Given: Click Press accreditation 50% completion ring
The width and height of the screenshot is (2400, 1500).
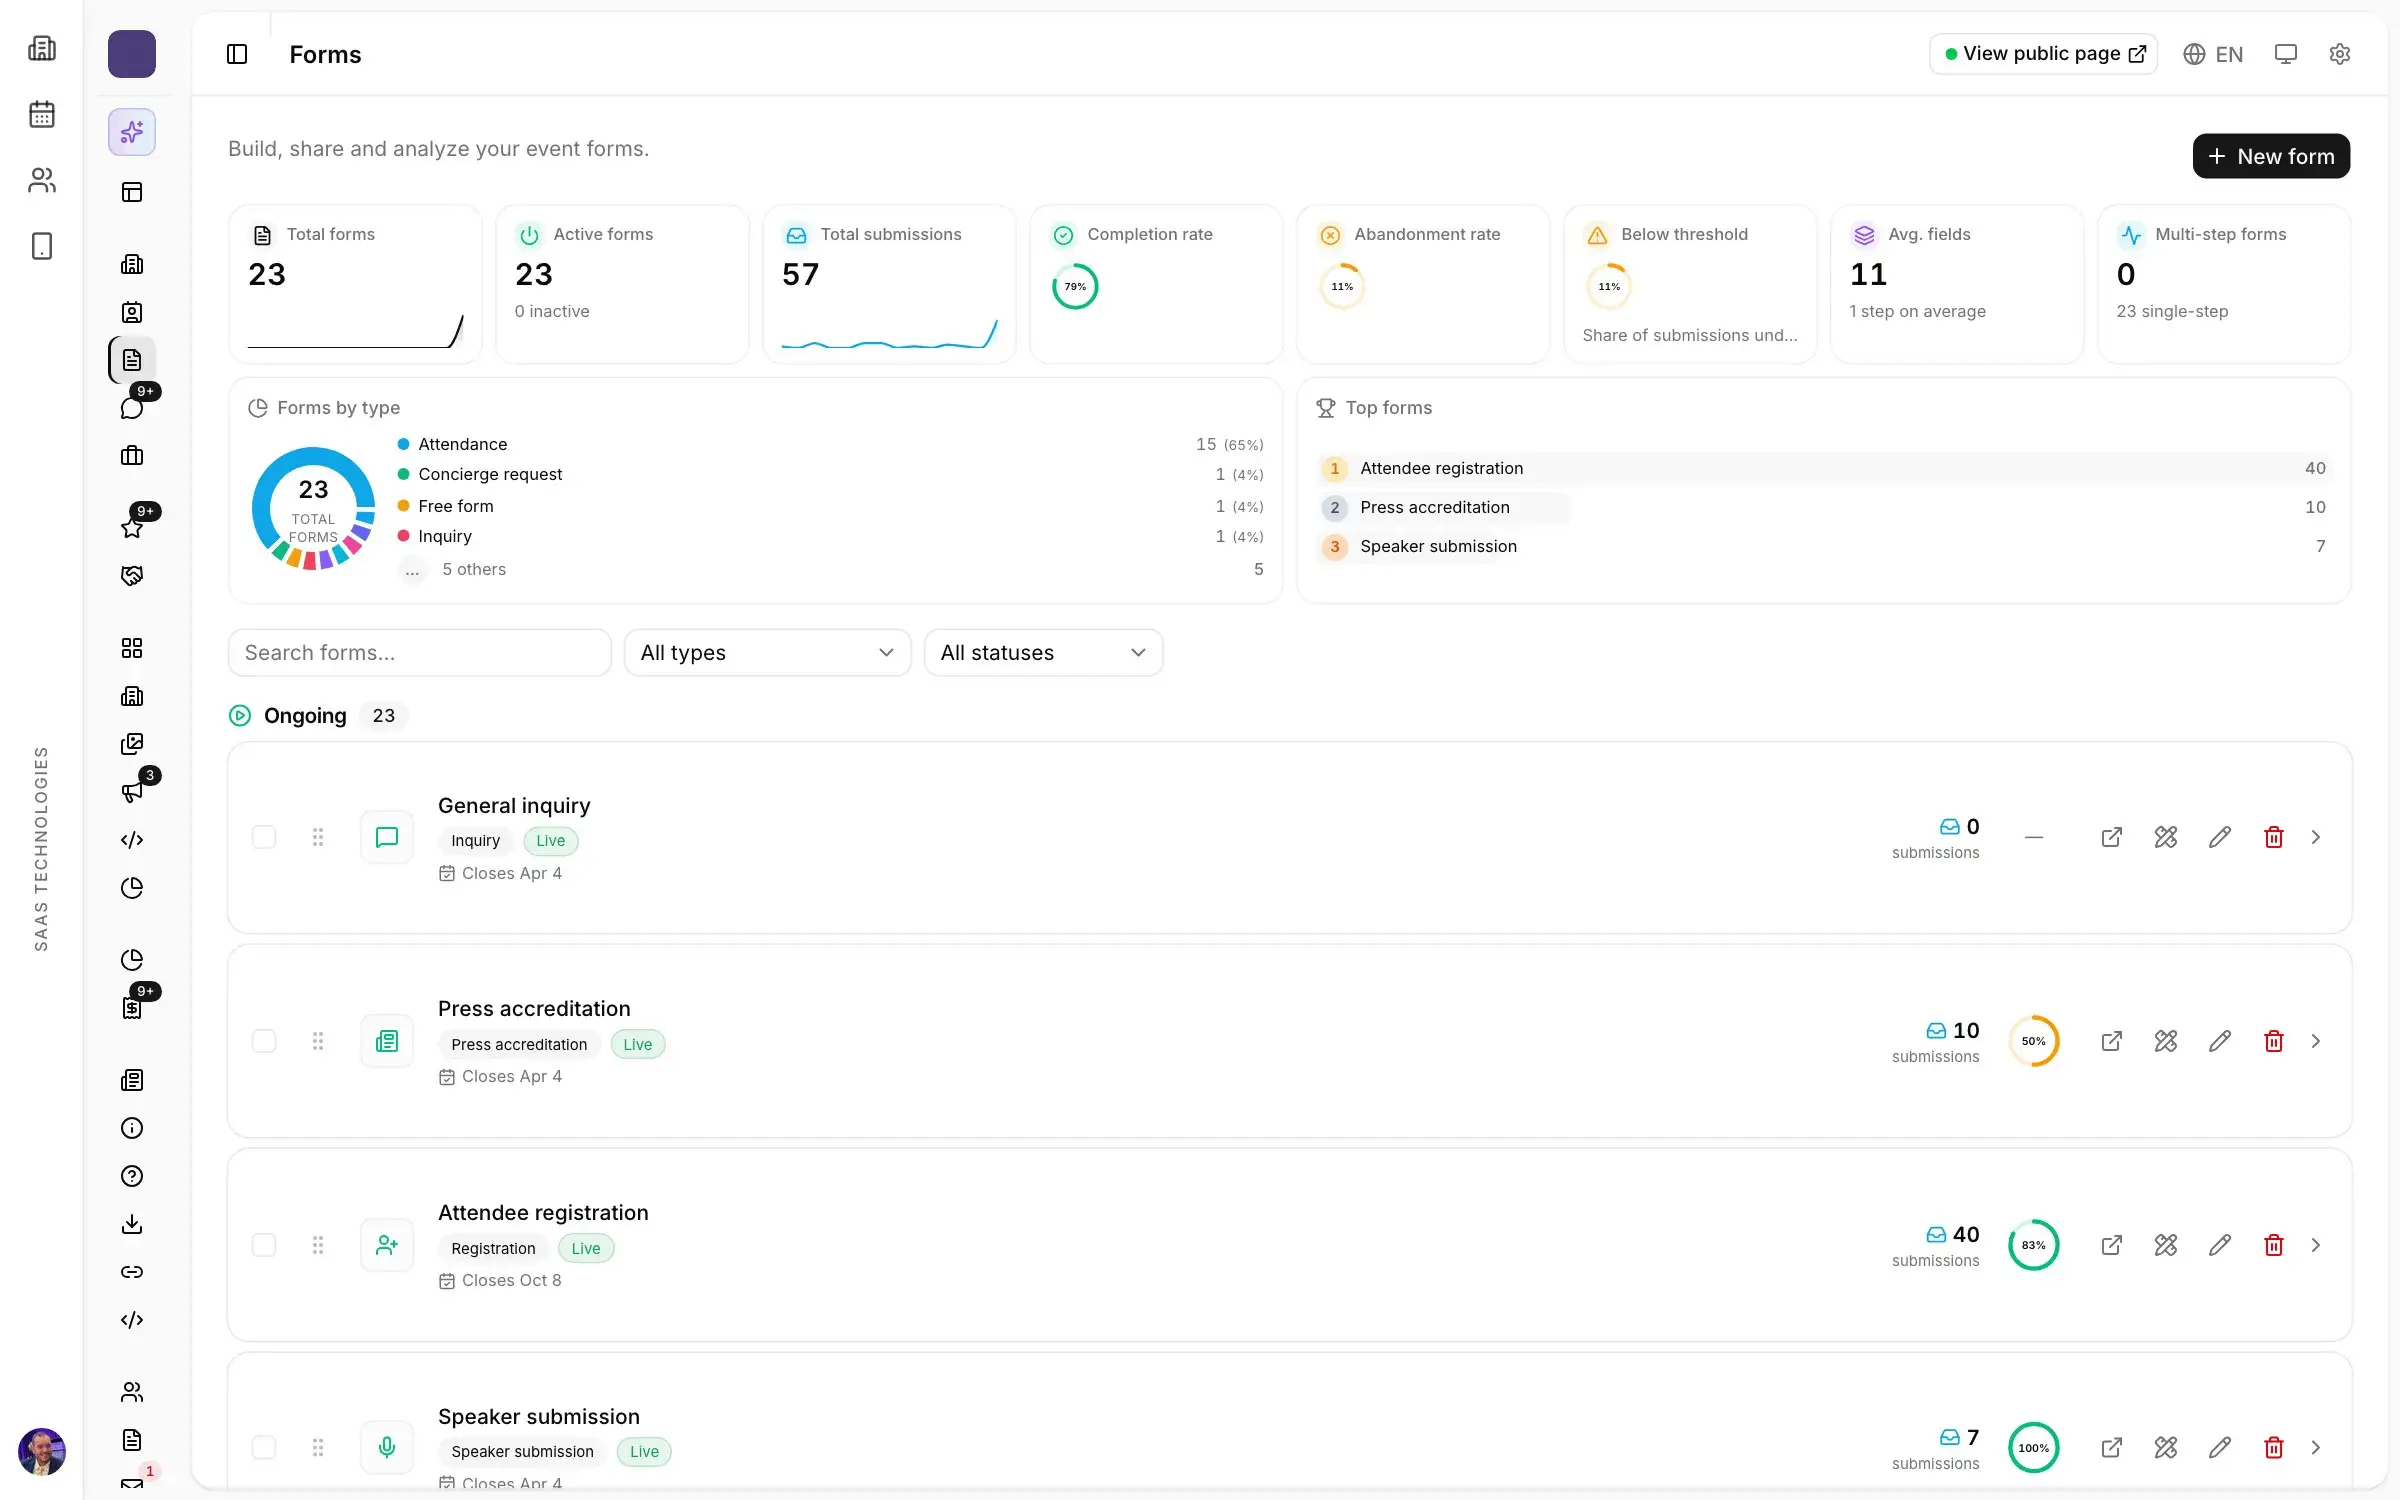Looking at the screenshot, I should point(2034,1041).
